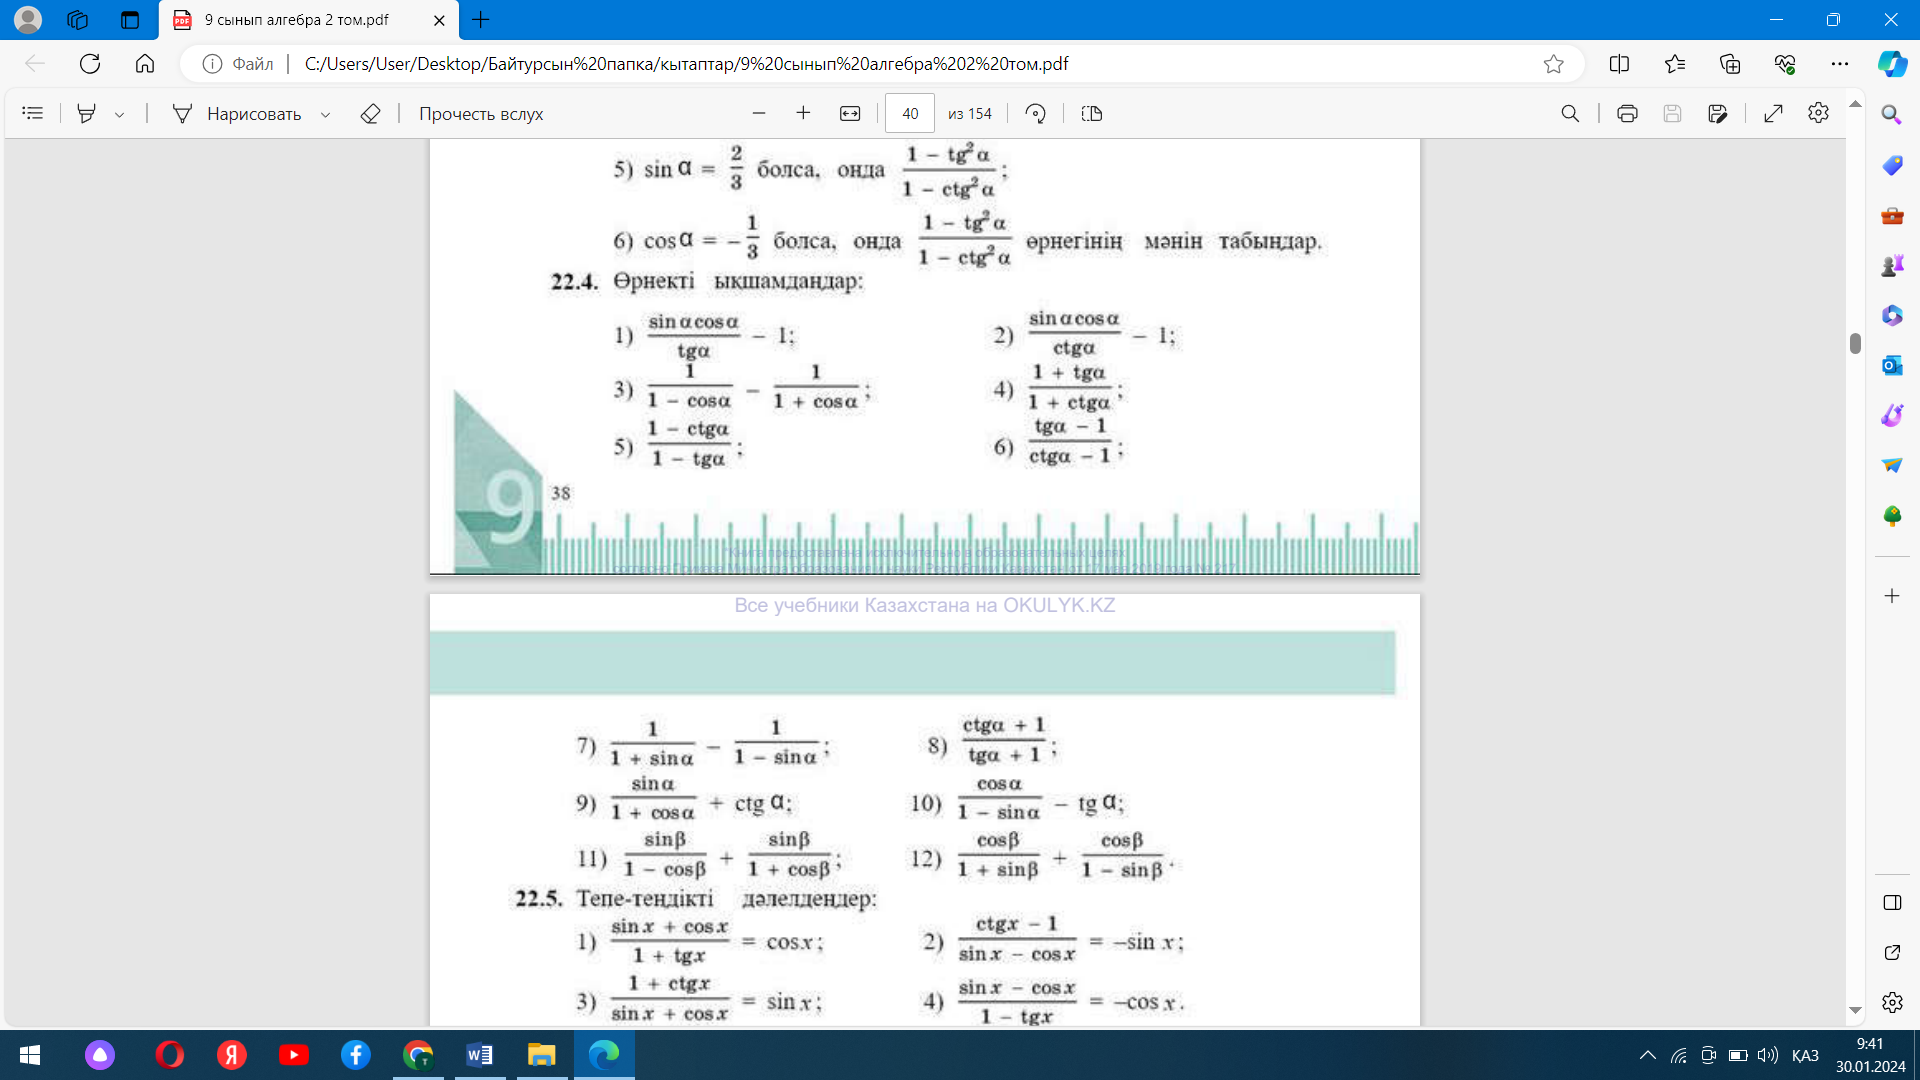Expand highlighter color options dropdown

click(120, 114)
